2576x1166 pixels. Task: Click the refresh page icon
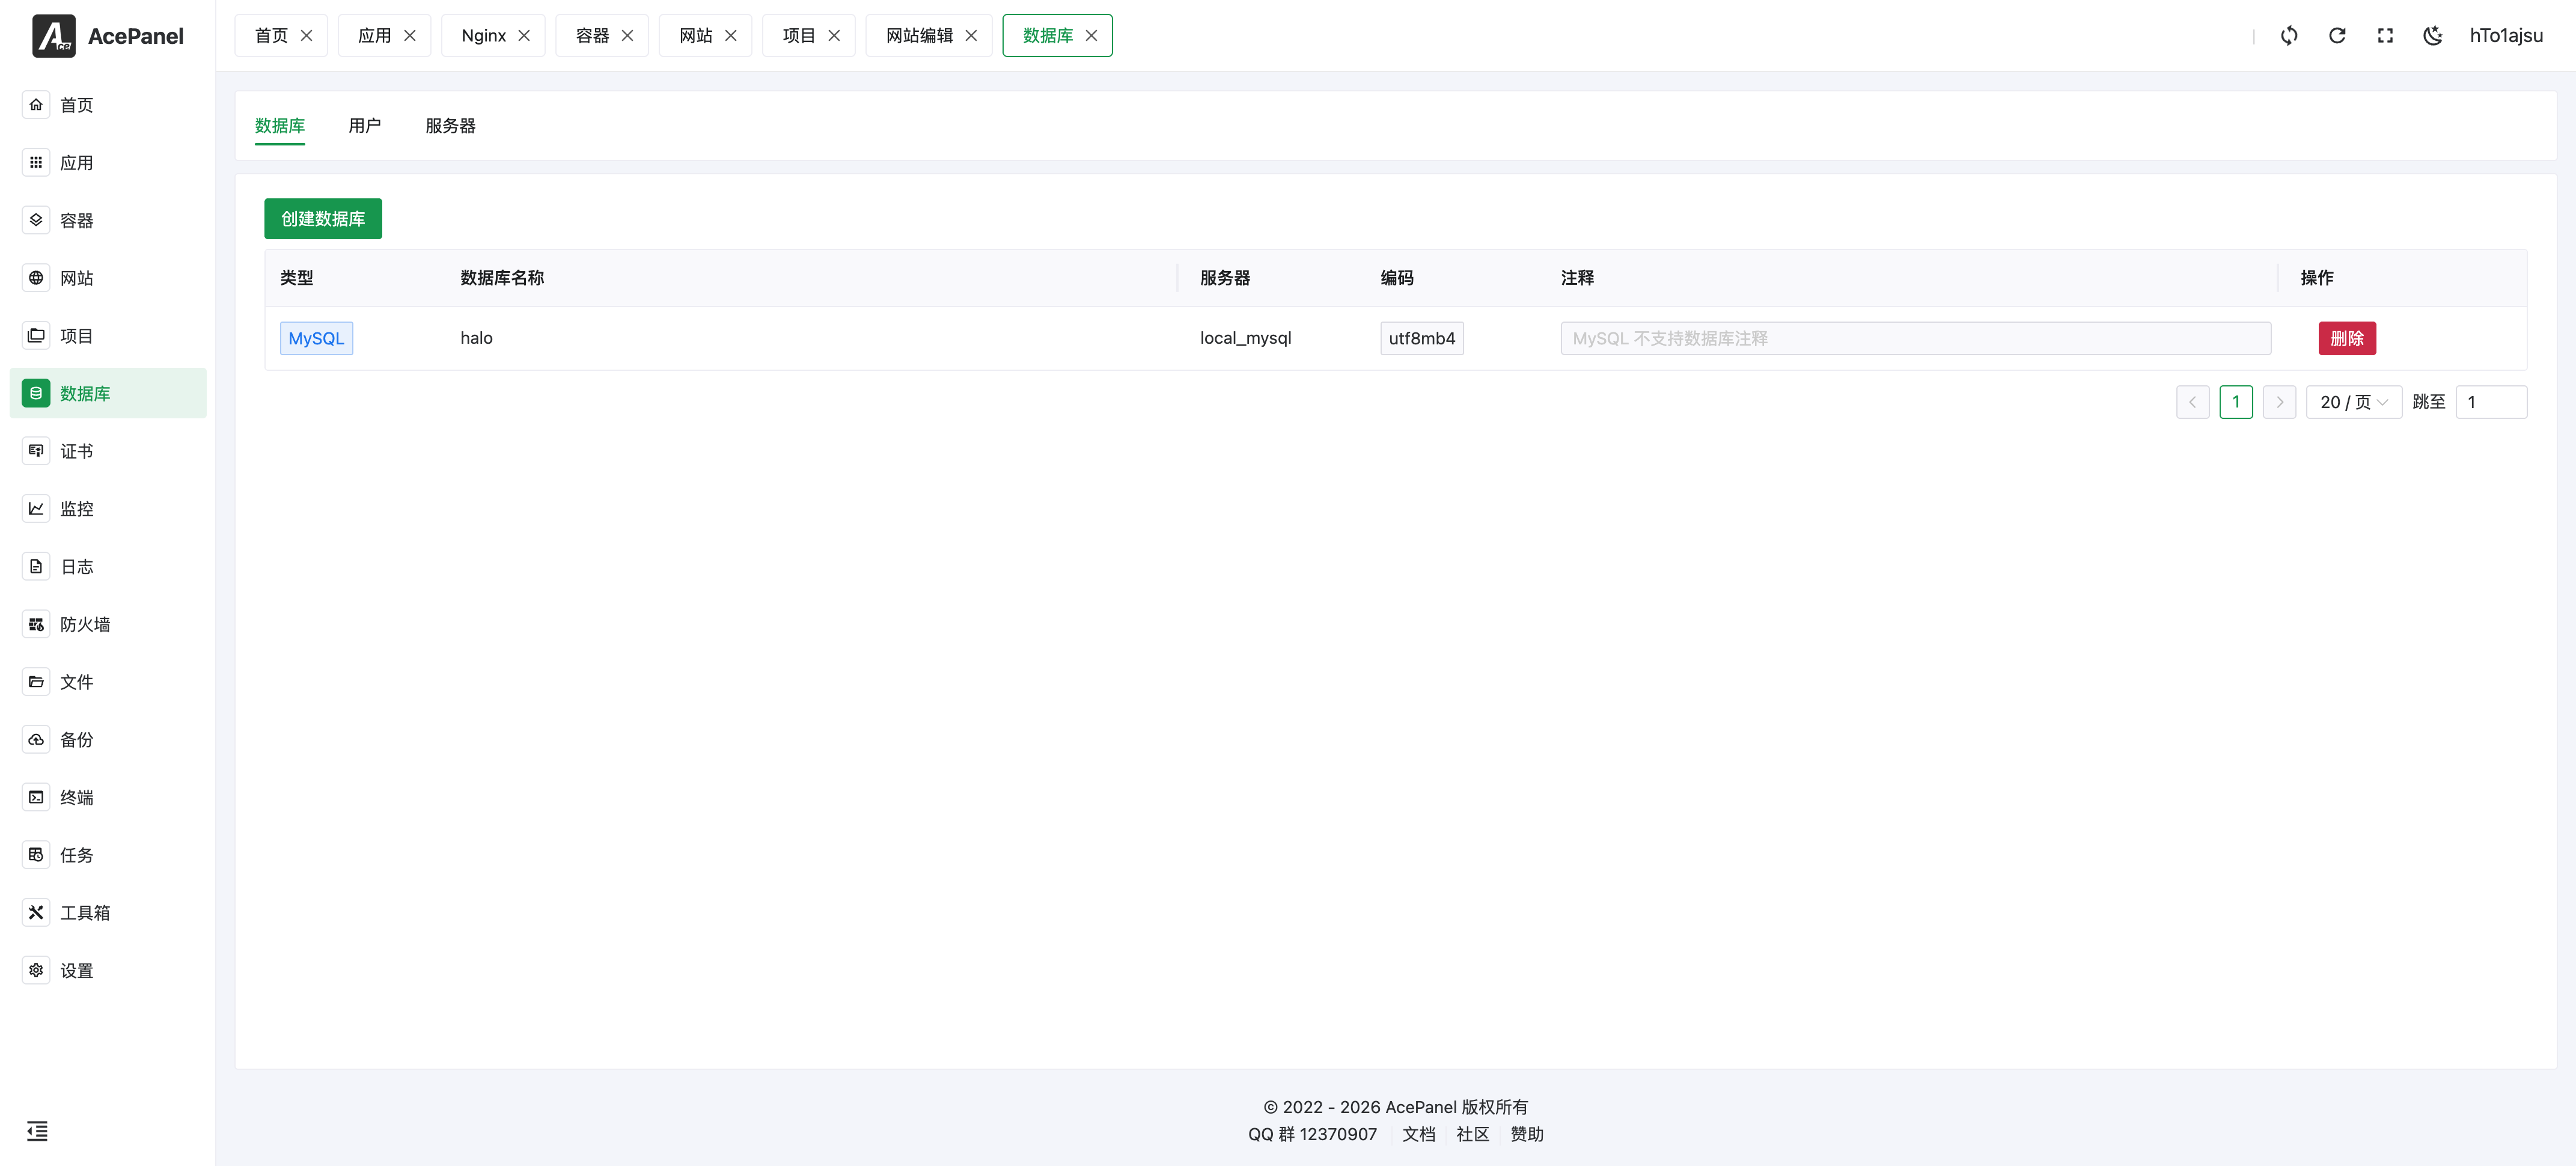(x=2336, y=36)
